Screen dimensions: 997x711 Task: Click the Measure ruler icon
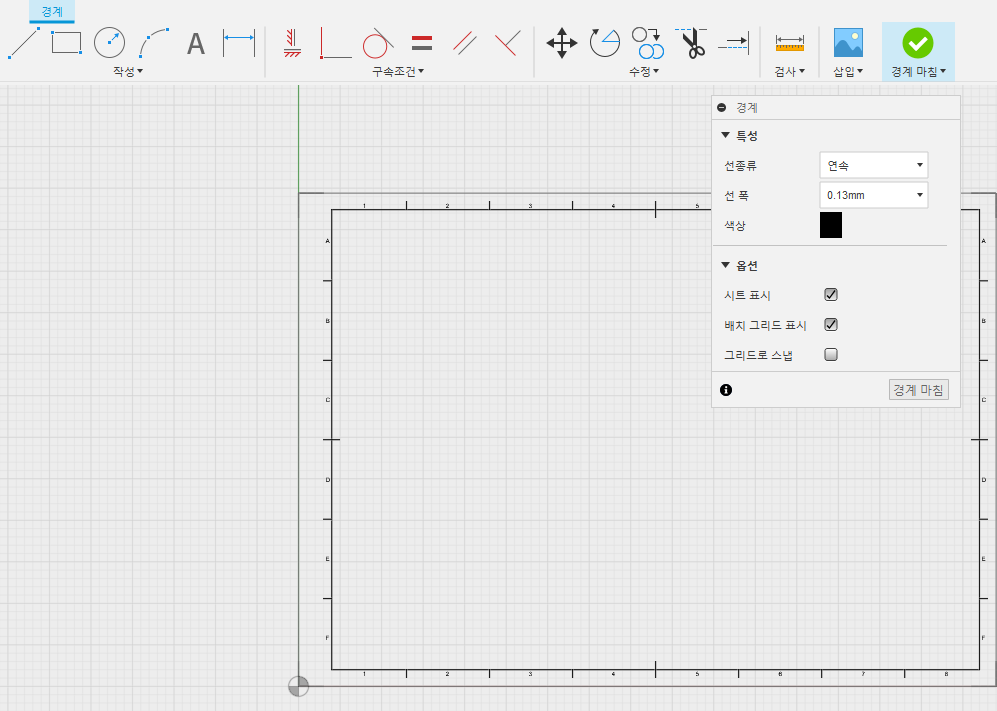coord(789,43)
